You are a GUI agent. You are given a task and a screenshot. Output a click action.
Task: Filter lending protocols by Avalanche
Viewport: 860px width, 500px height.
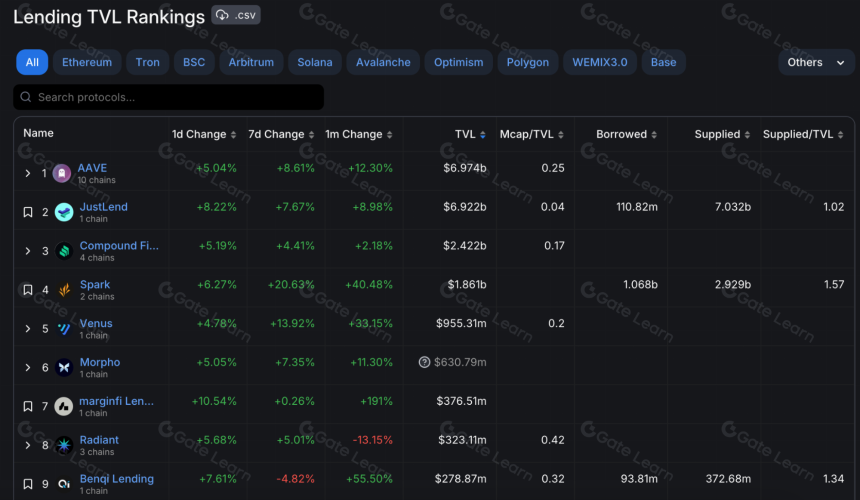(x=383, y=62)
